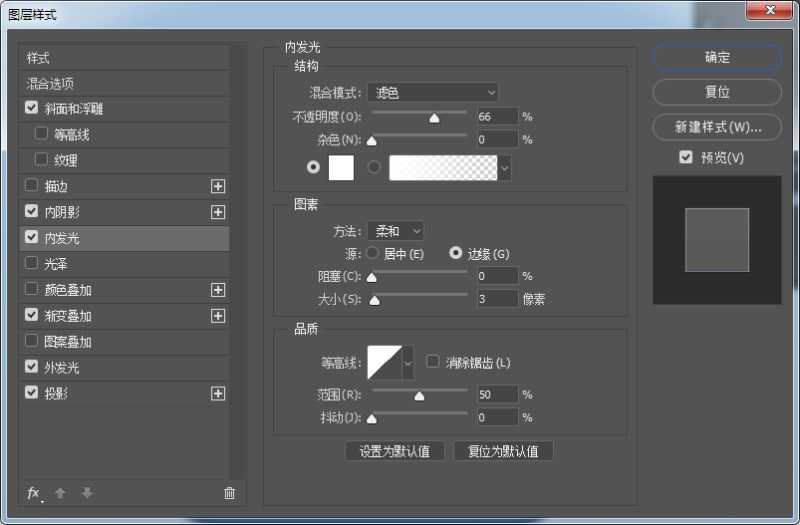Screen dimensions: 800x525
Task: Select the 外发光 effect row
Action: pos(124,368)
